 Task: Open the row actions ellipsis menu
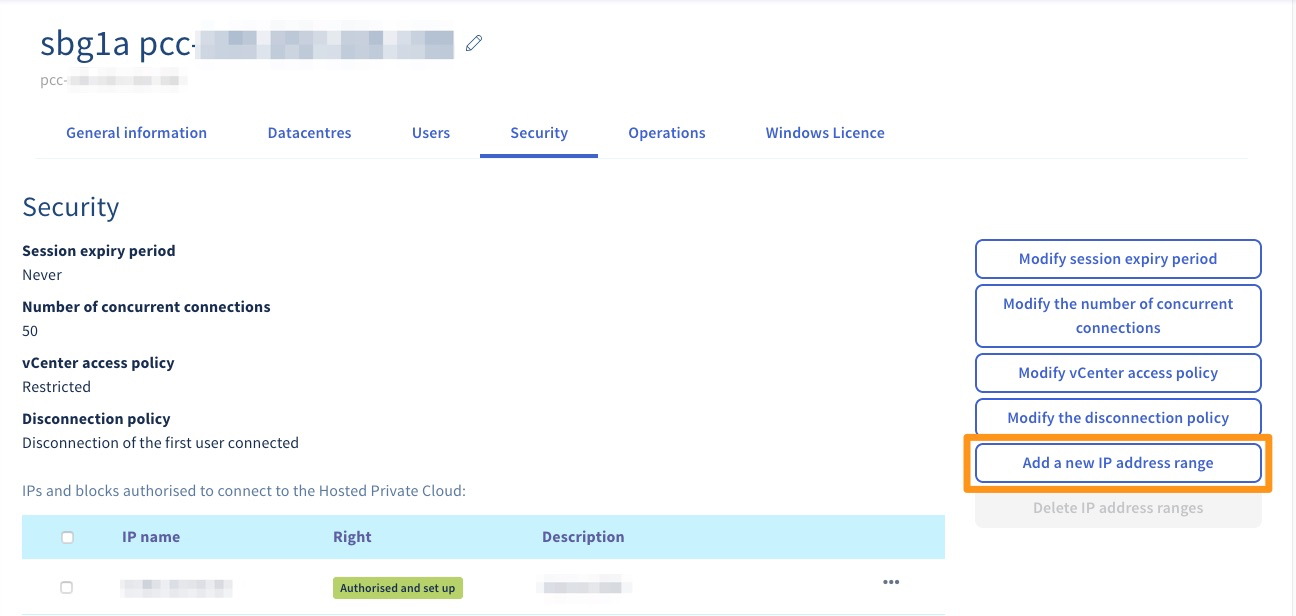click(x=891, y=582)
